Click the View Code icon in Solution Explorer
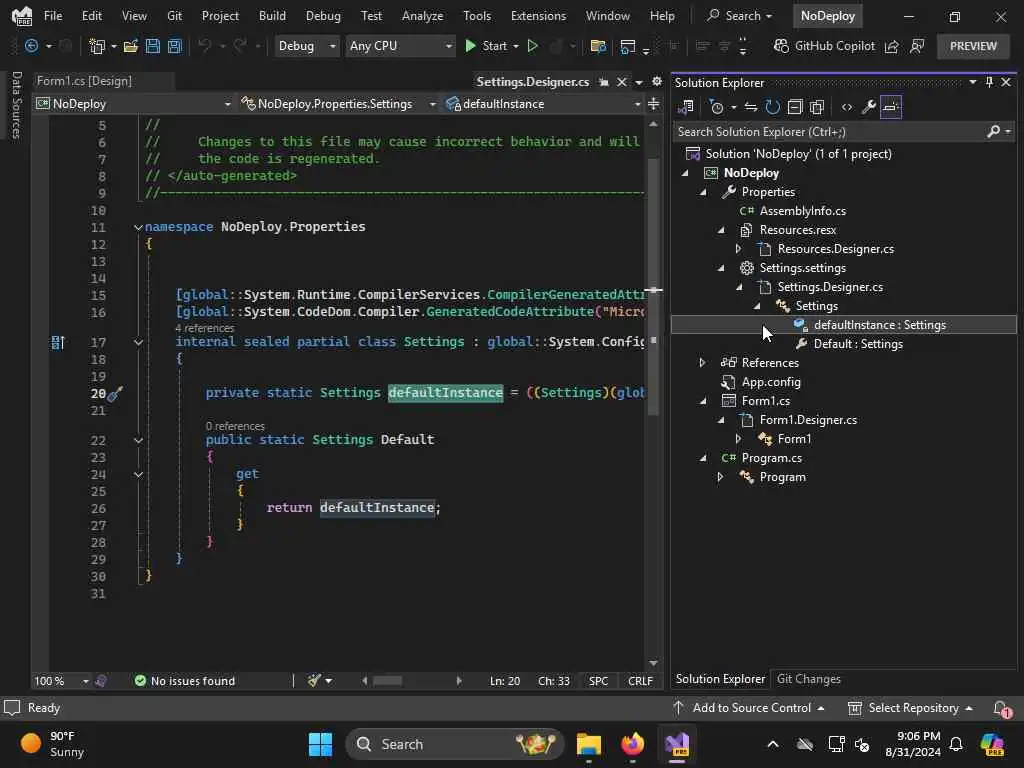 tap(847, 107)
